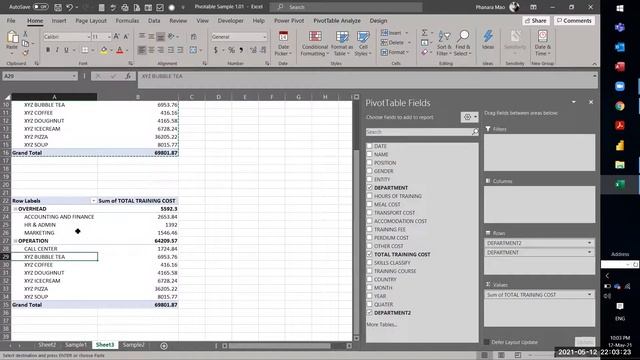Collapse the OVERHEAD group
640x360 pixels.
(15, 209)
